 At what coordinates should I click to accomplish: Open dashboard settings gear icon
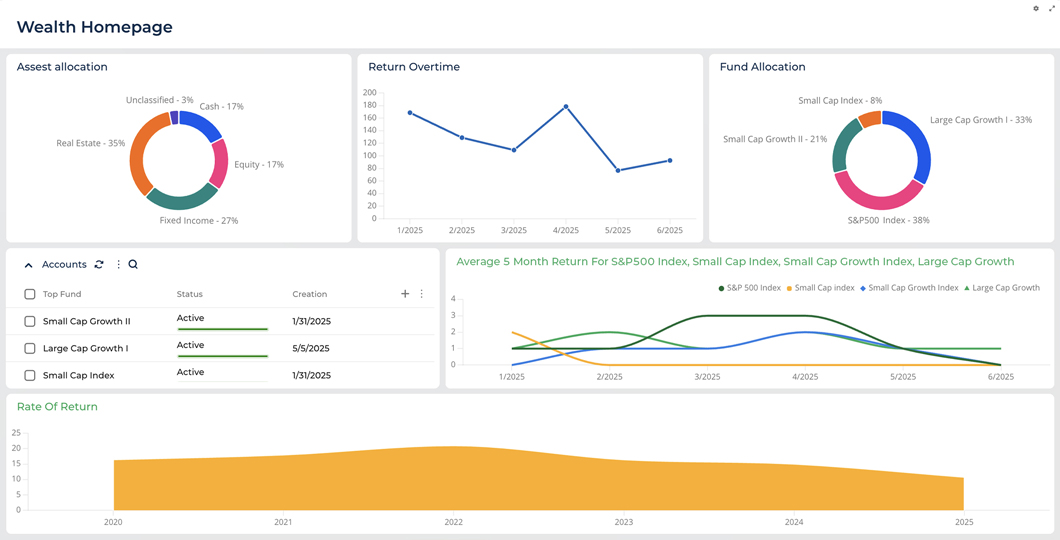[x=1036, y=8]
